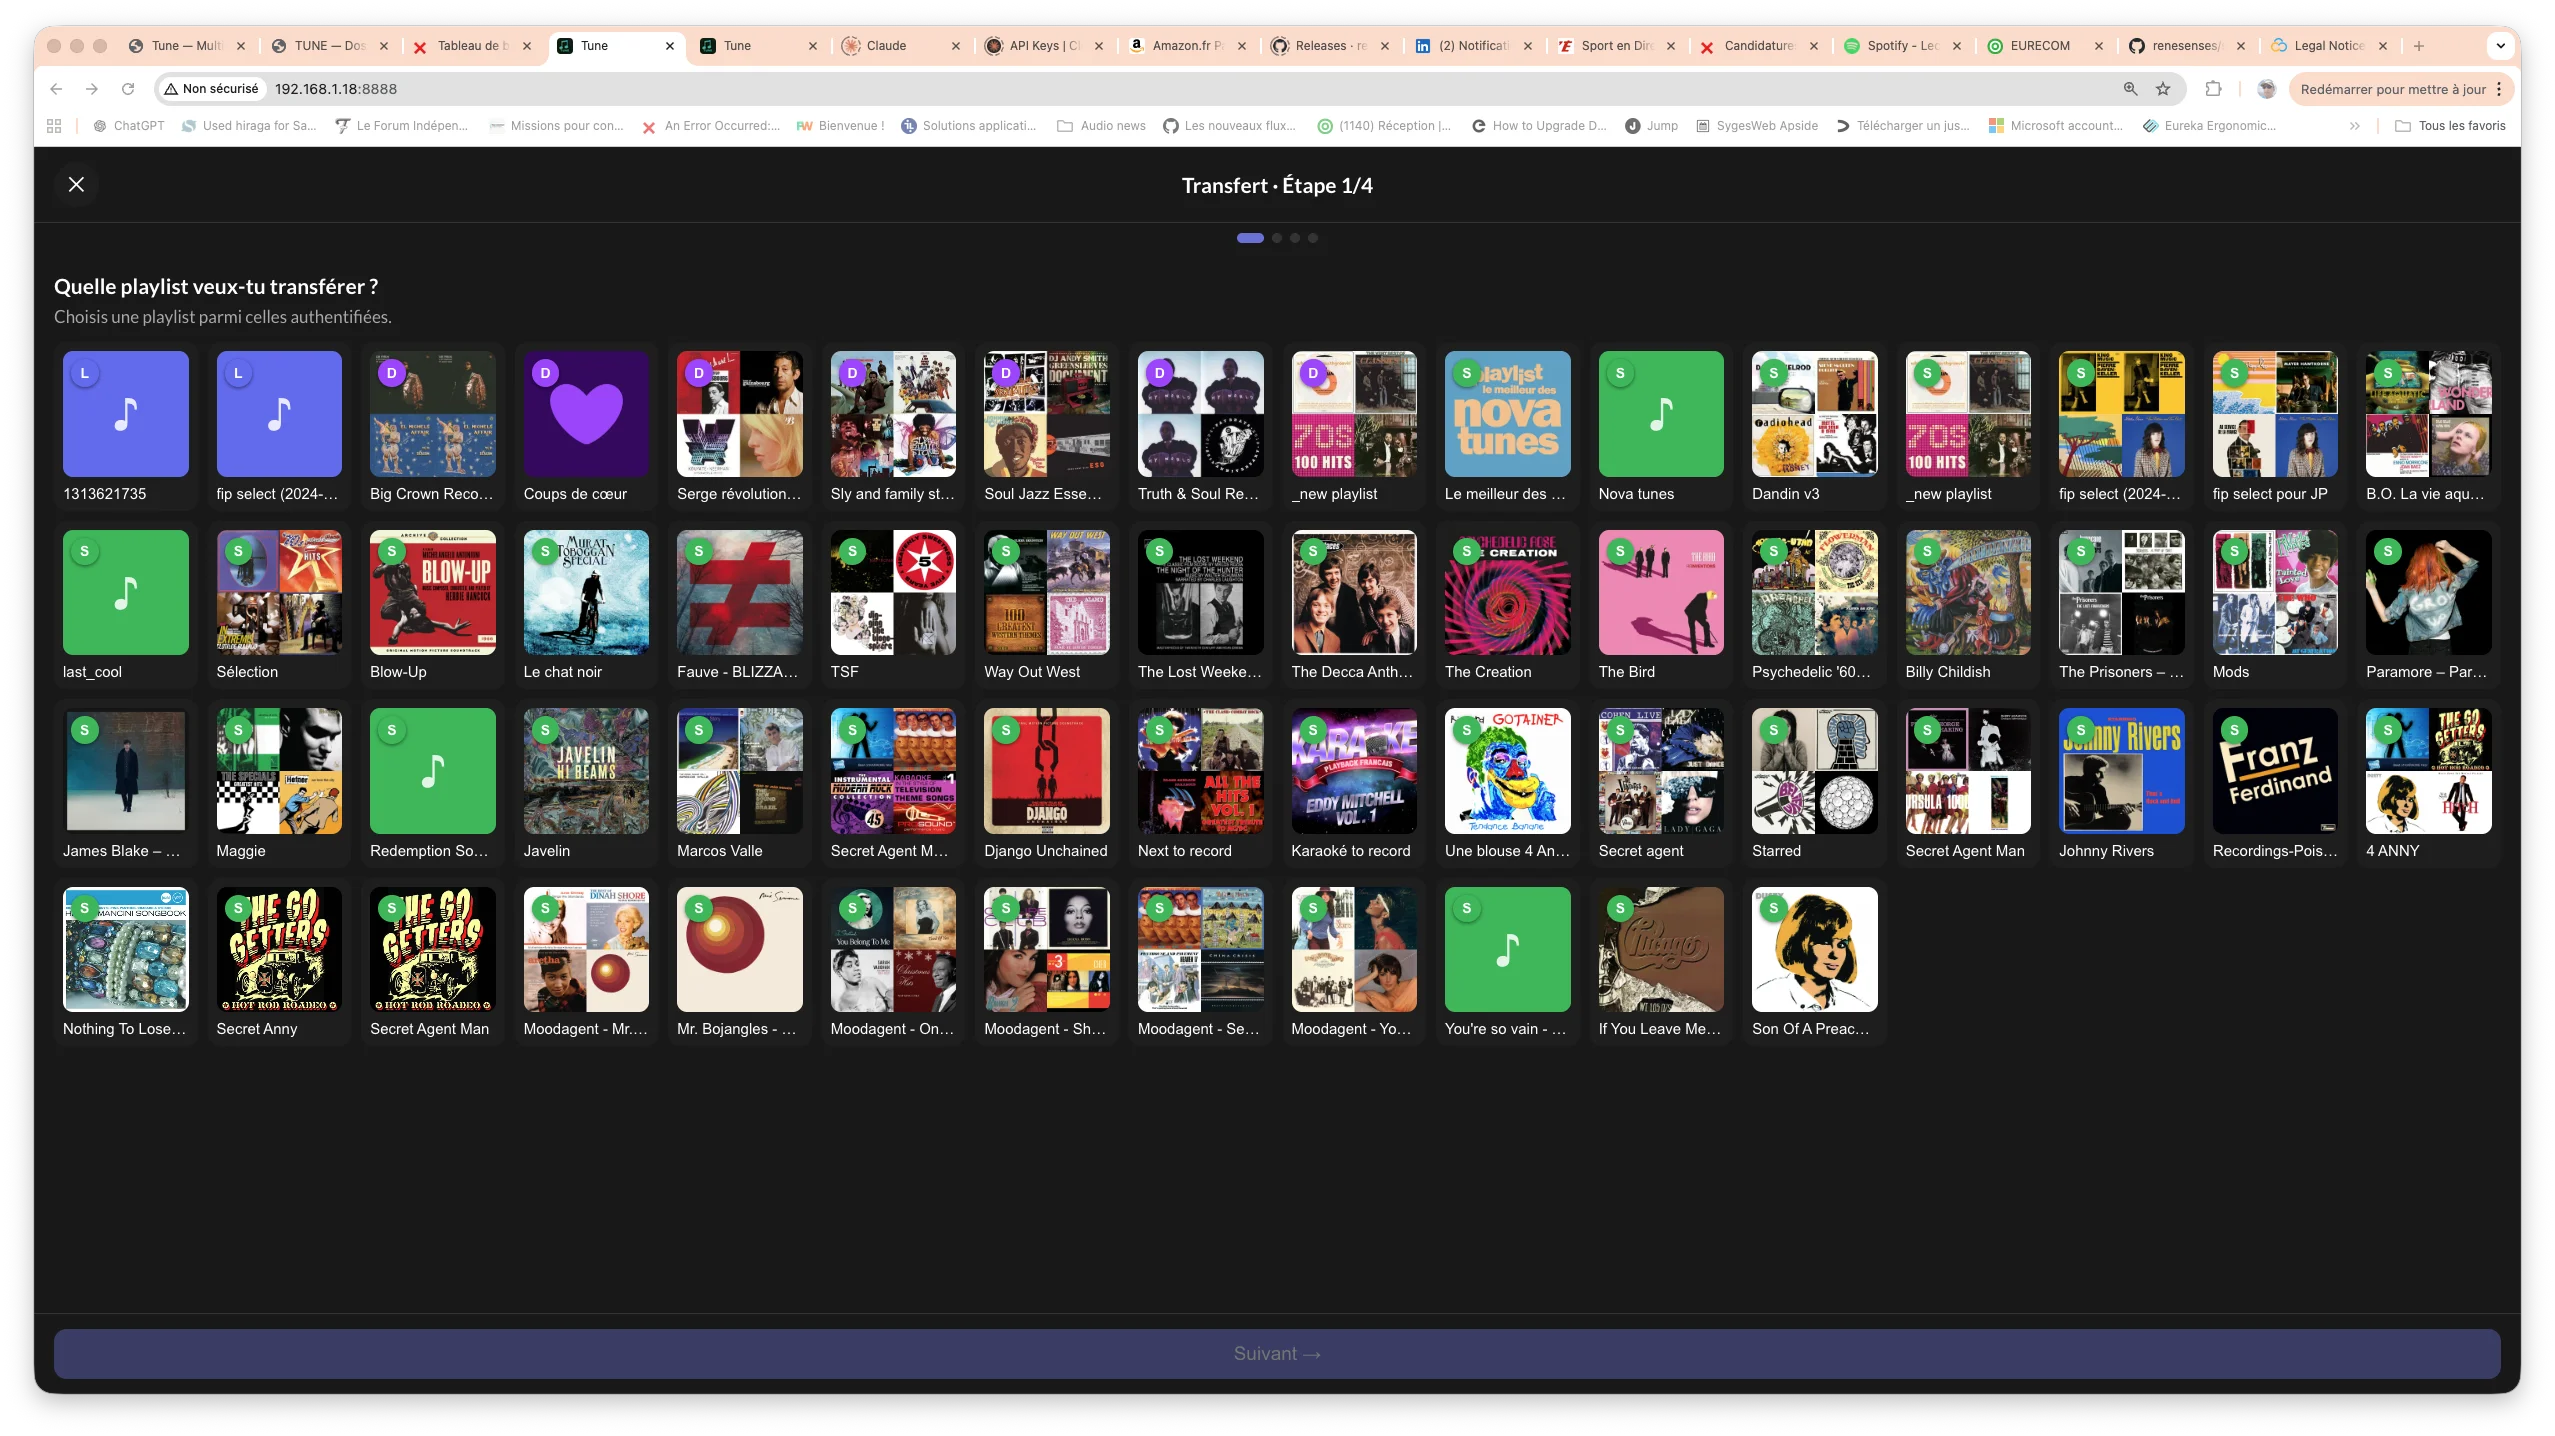Choose the Le chat noir playlist
Screen dimensions: 2555x1436
pyautogui.click(x=586, y=606)
